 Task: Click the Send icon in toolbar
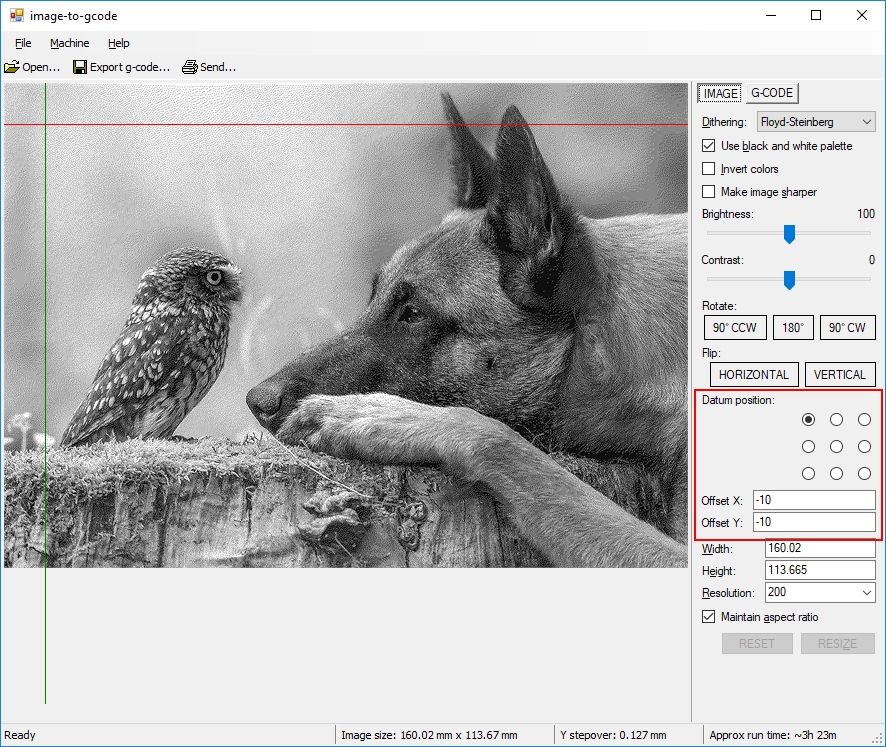click(190, 67)
